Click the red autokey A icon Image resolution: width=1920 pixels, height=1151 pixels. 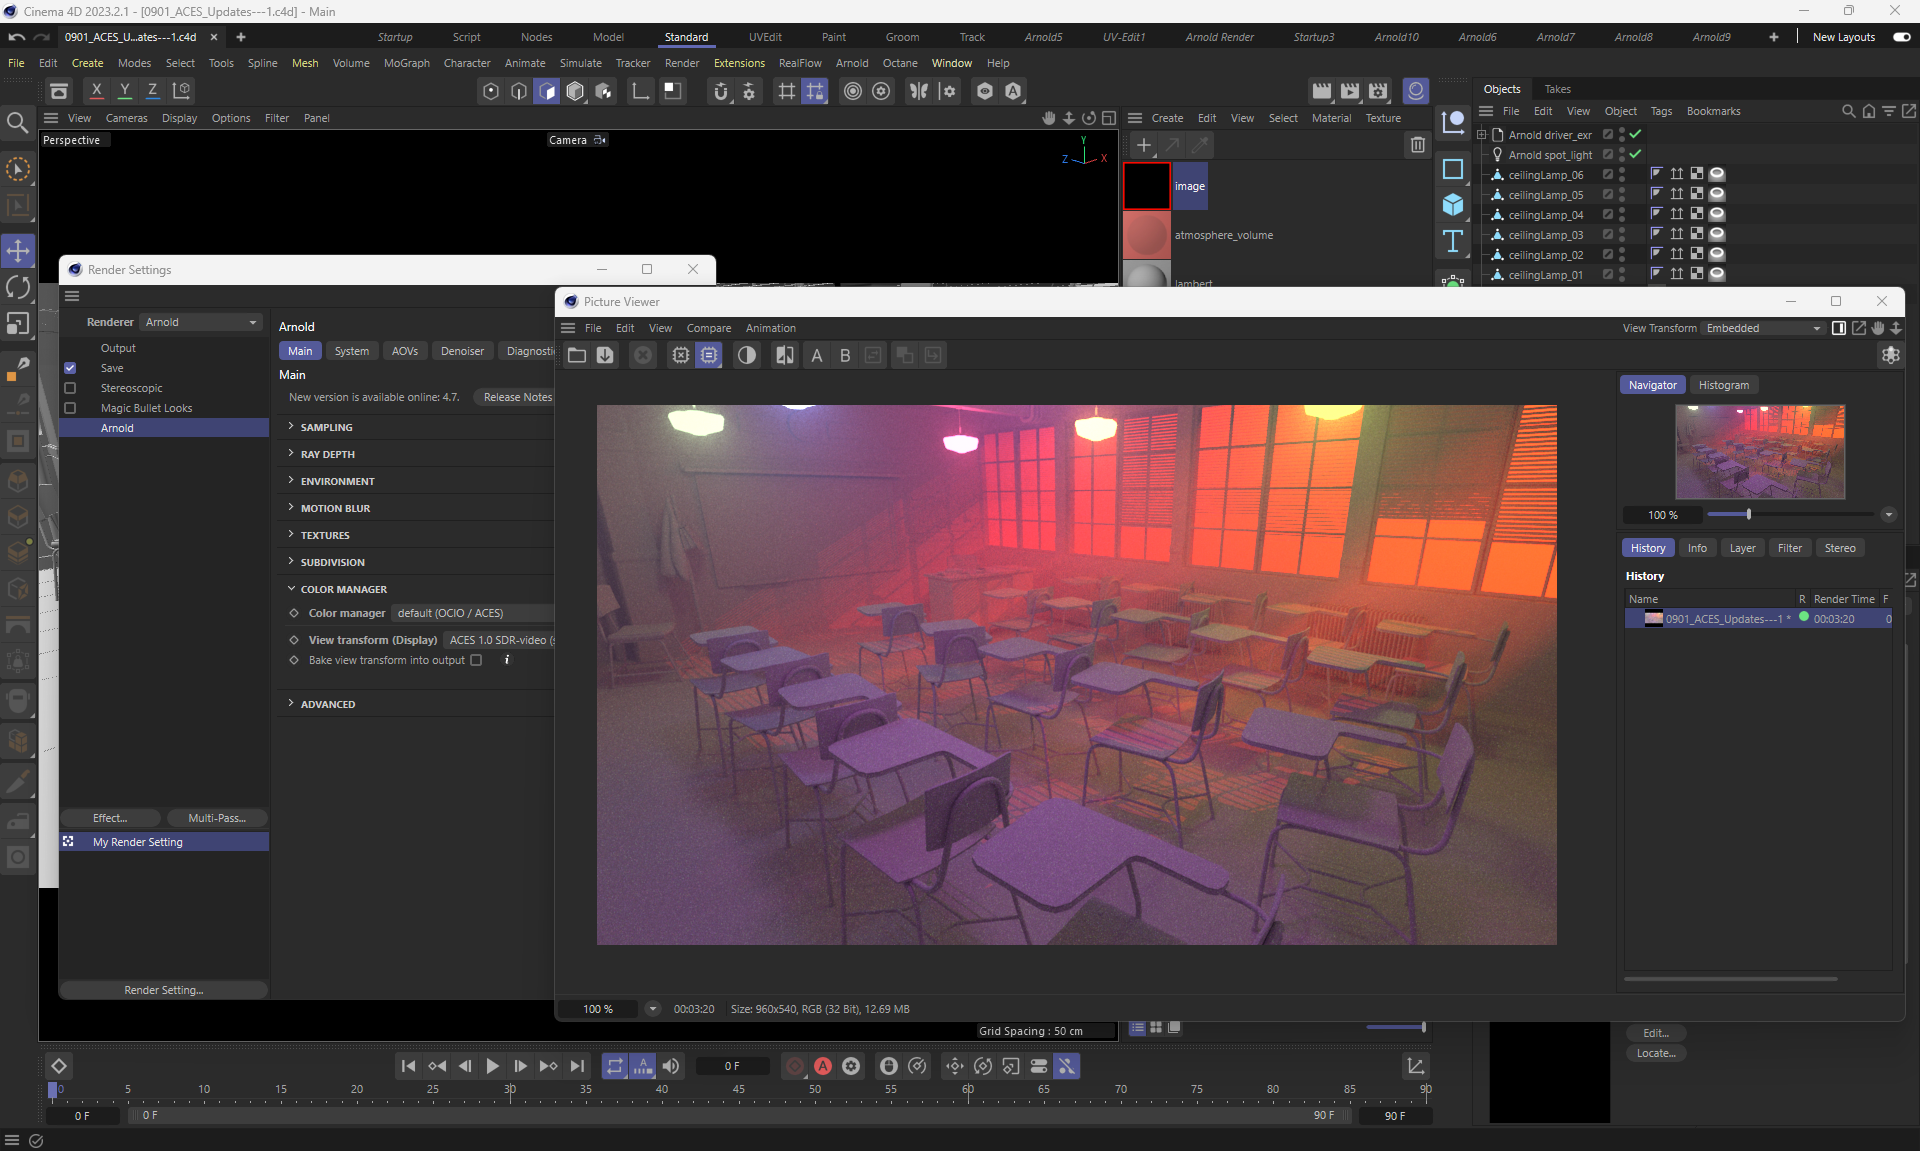click(822, 1066)
